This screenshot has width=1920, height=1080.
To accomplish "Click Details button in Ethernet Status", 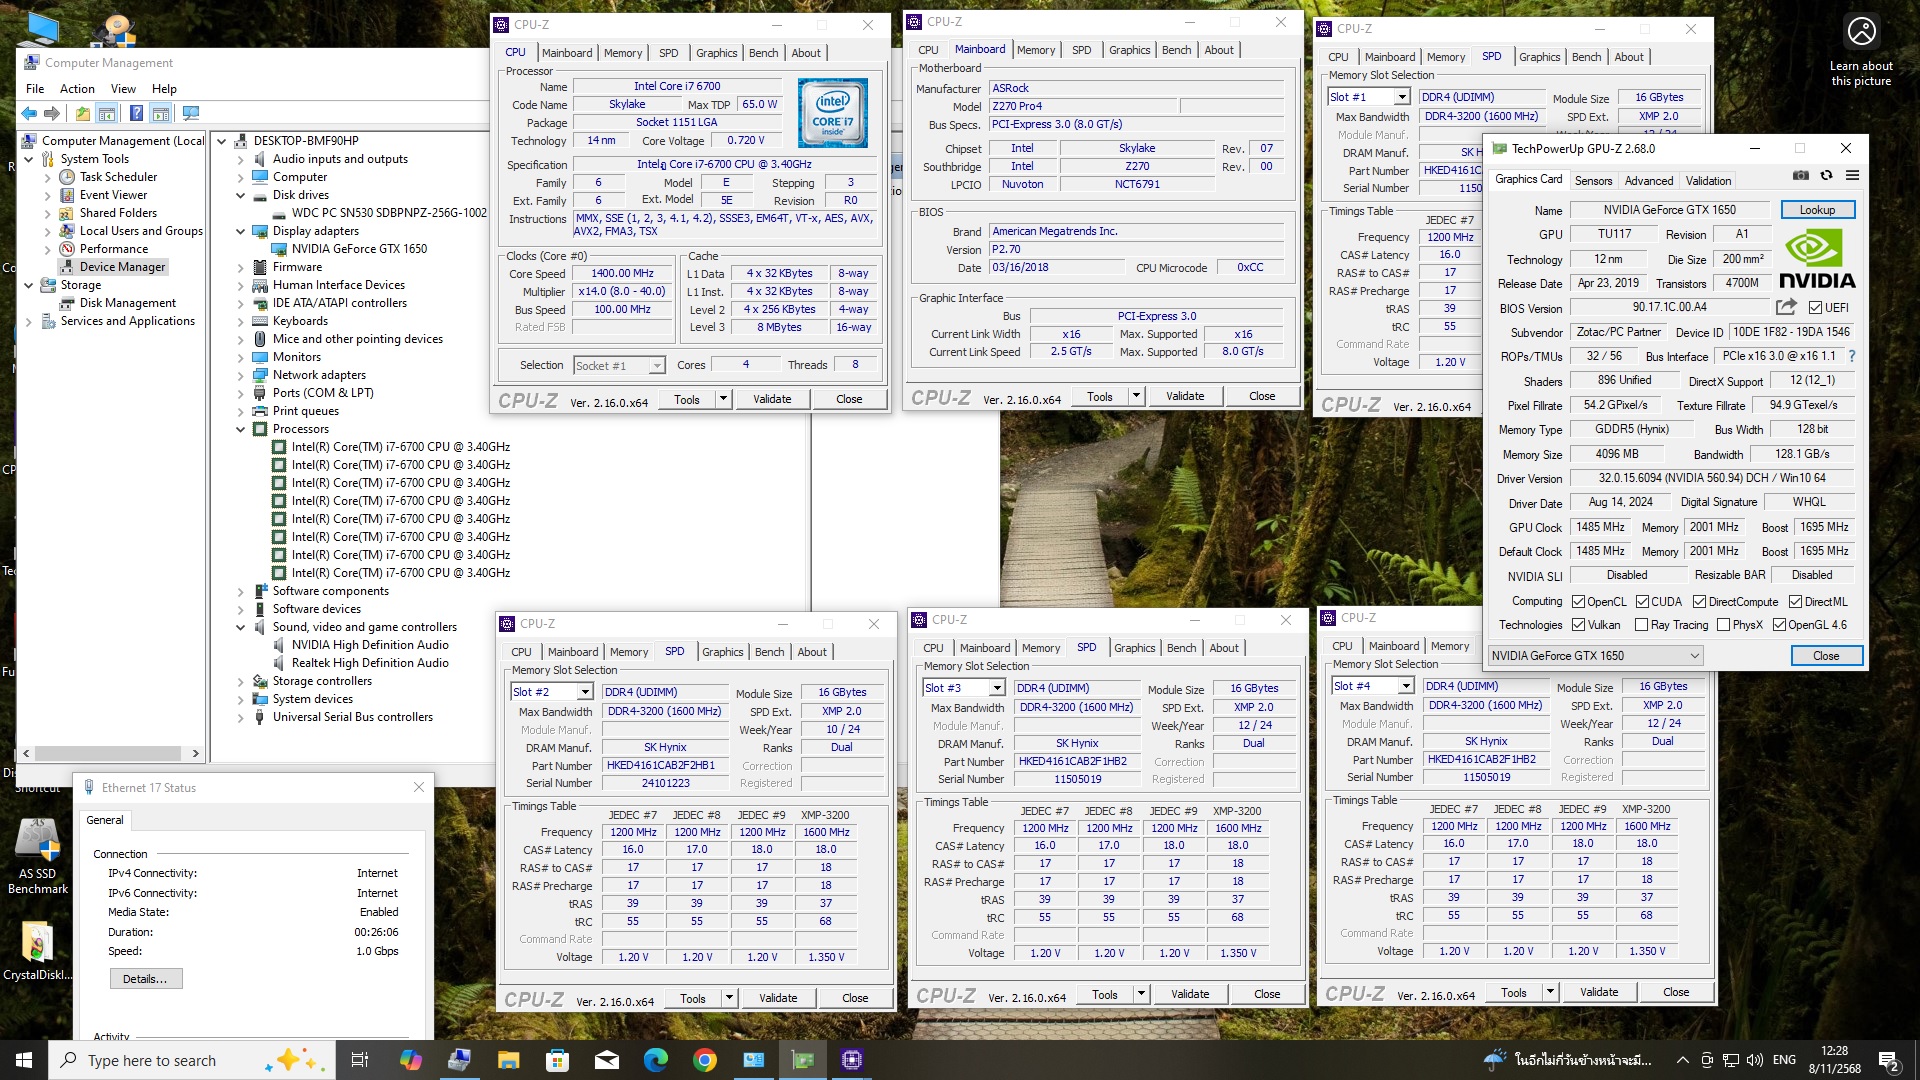I will point(145,979).
